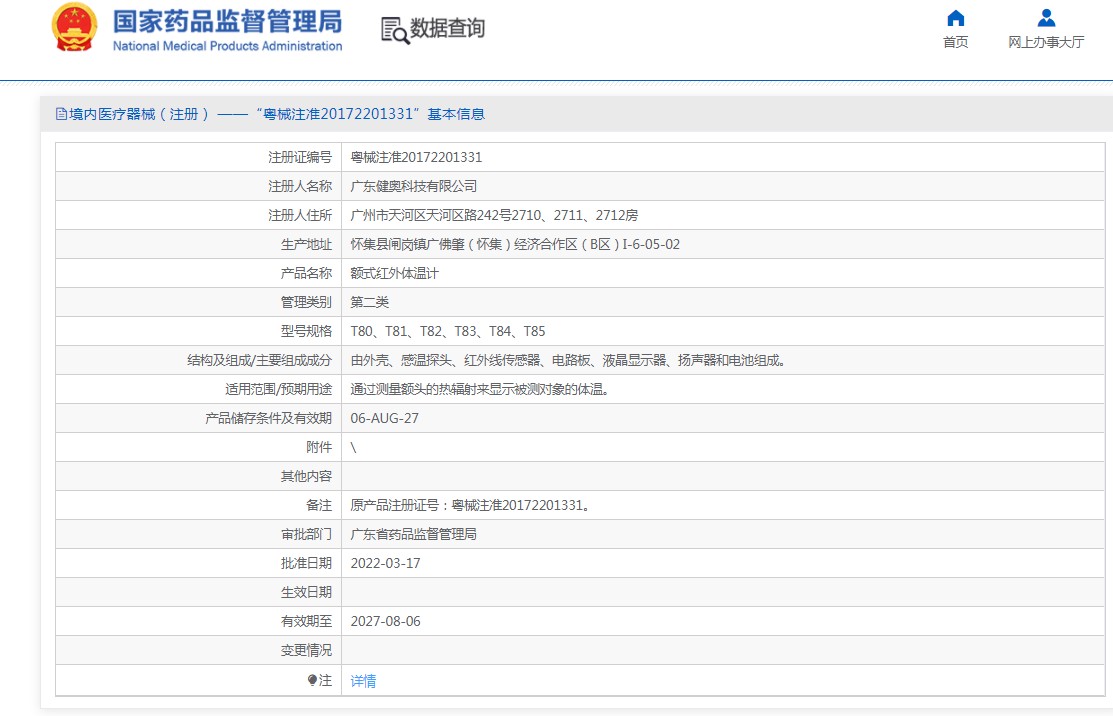The image size is (1113, 716).
Task: Click breadcrumb title 境内医疗器械（注册）基本信息
Action: [277, 114]
